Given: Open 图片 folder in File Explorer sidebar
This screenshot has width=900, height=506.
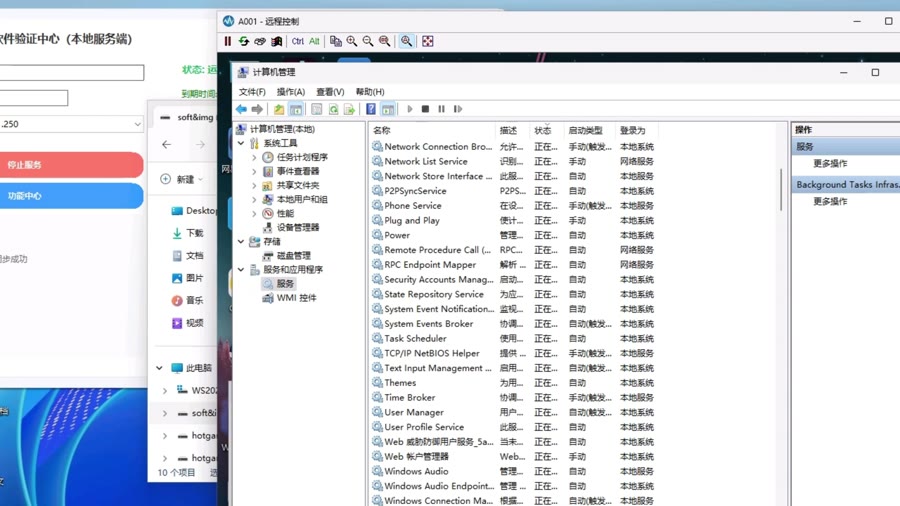Looking at the screenshot, I should [188, 278].
